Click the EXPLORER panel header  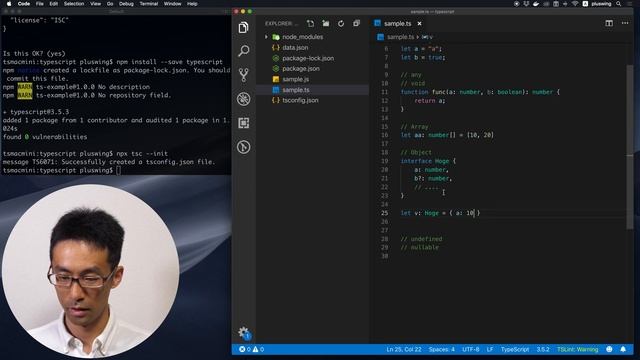282,24
